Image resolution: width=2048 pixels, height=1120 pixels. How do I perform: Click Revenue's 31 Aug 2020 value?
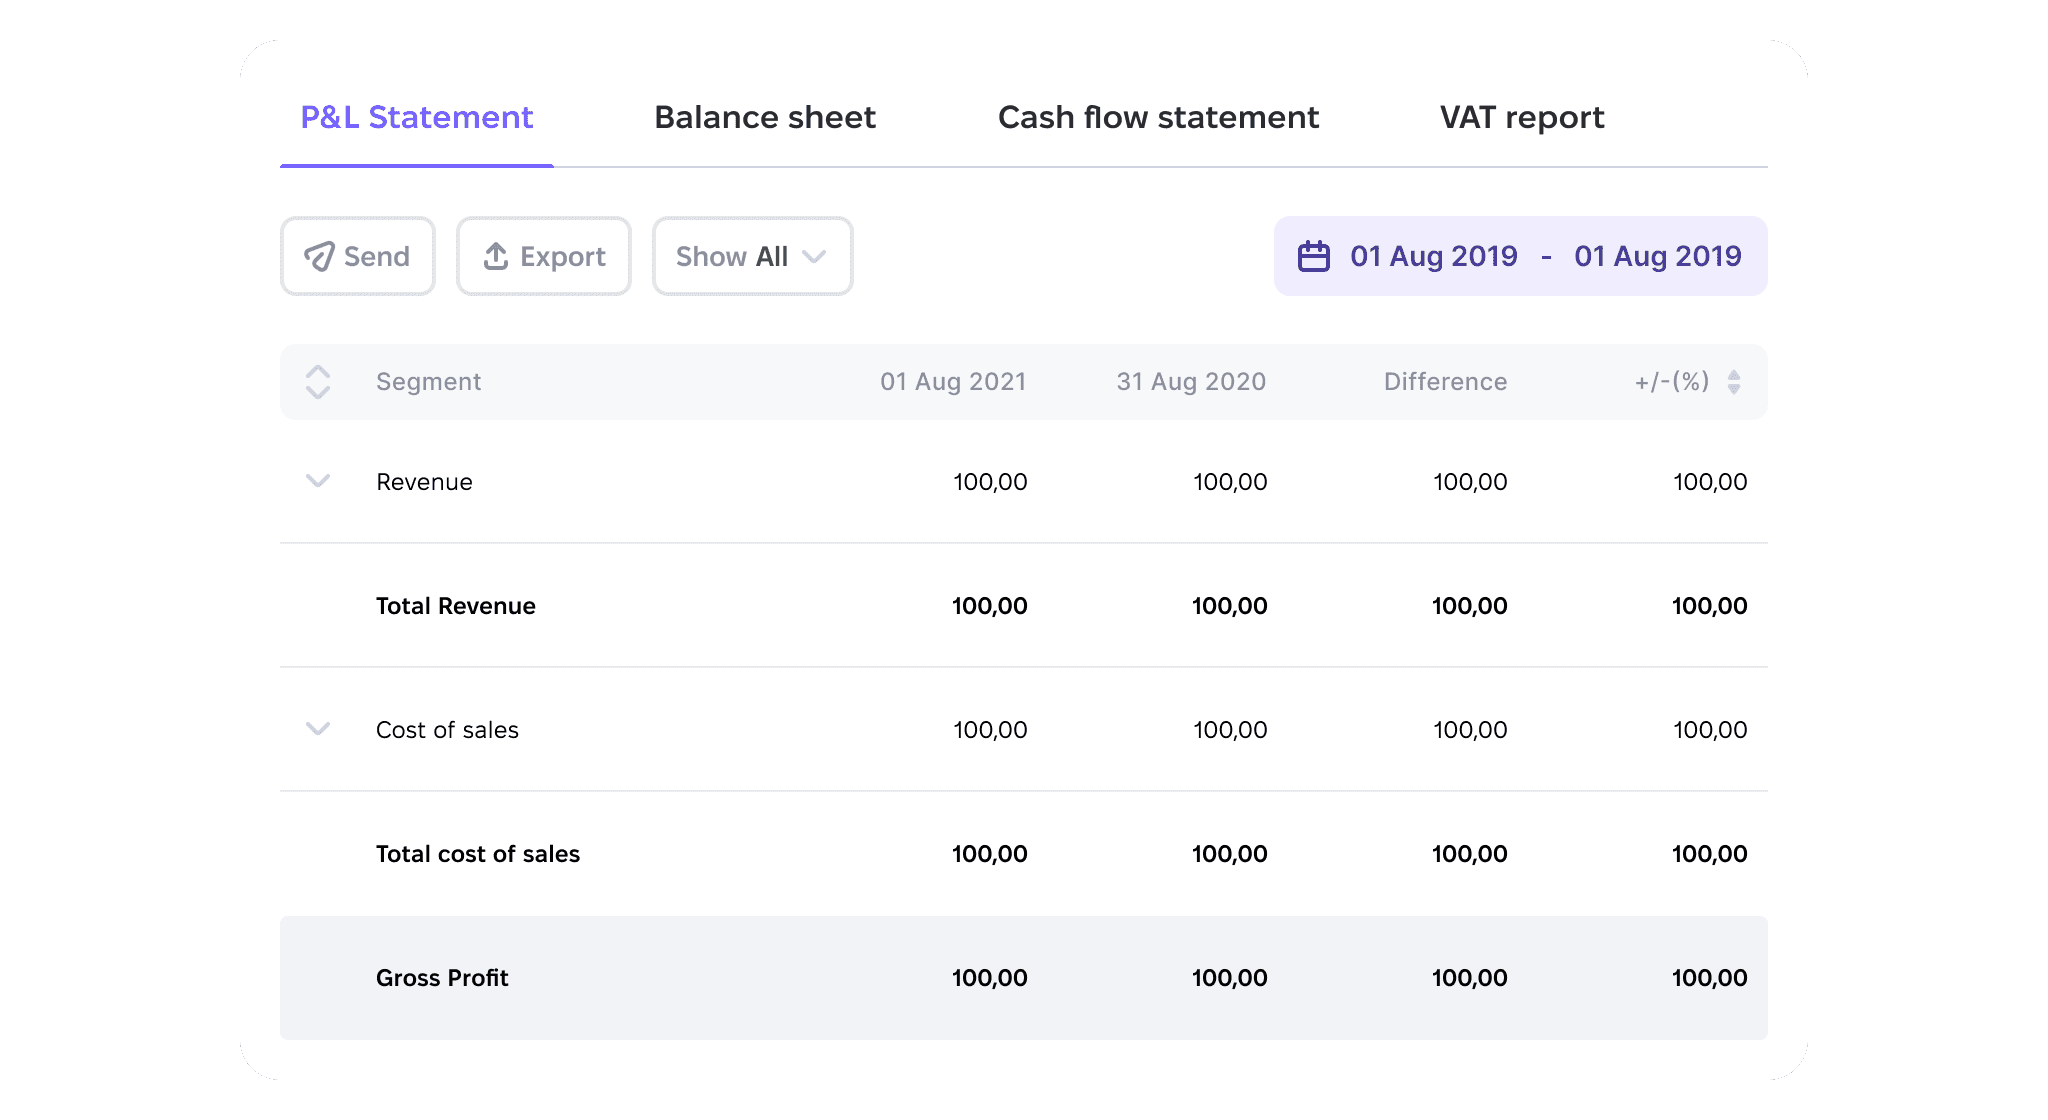pyautogui.click(x=1230, y=482)
